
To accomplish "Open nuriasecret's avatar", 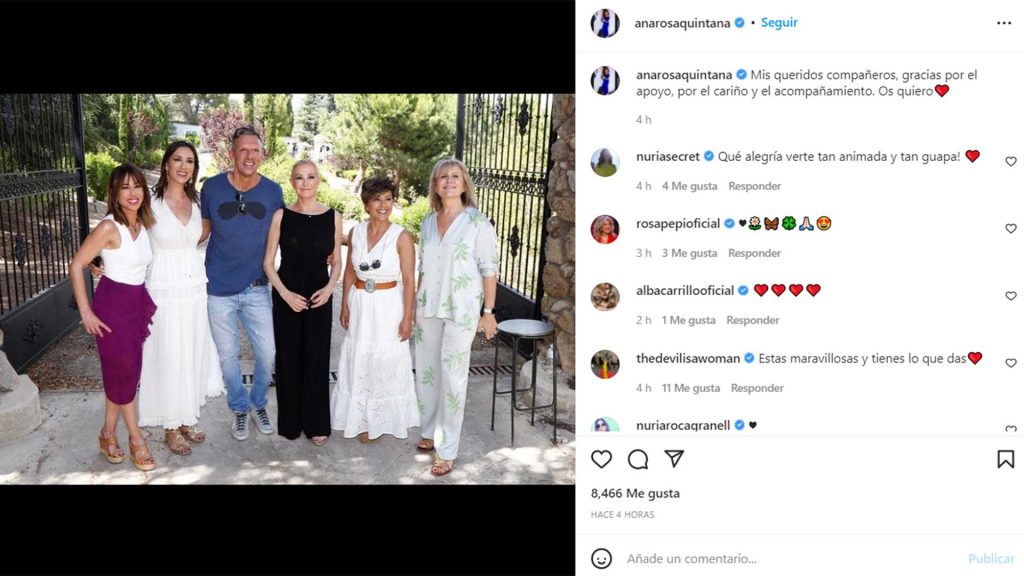I will [x=605, y=163].
